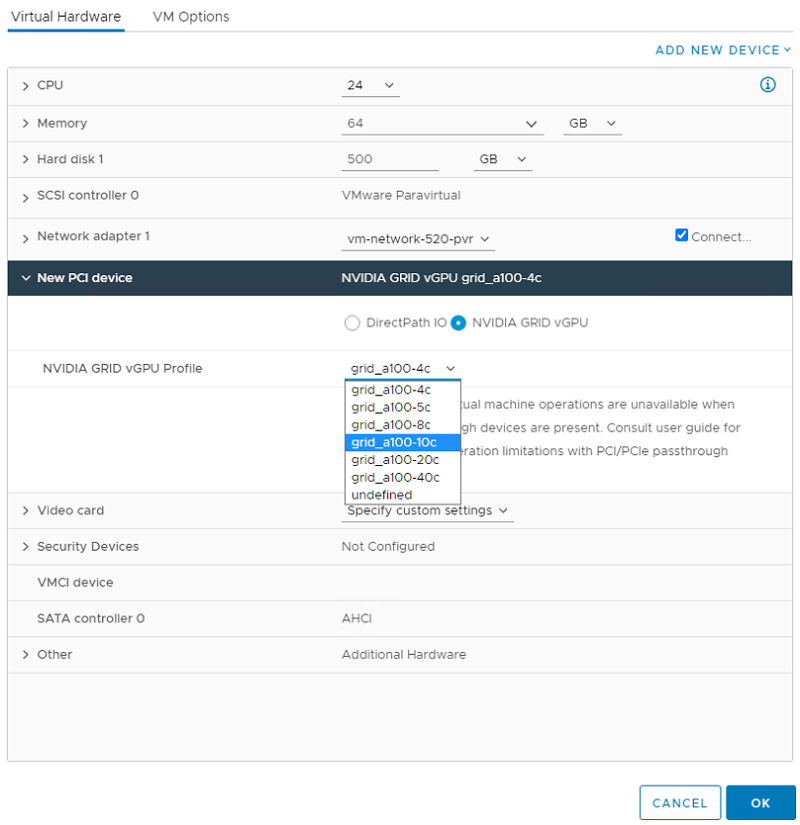Expand the CPU settings row
The width and height of the screenshot is (800, 825).
25,86
